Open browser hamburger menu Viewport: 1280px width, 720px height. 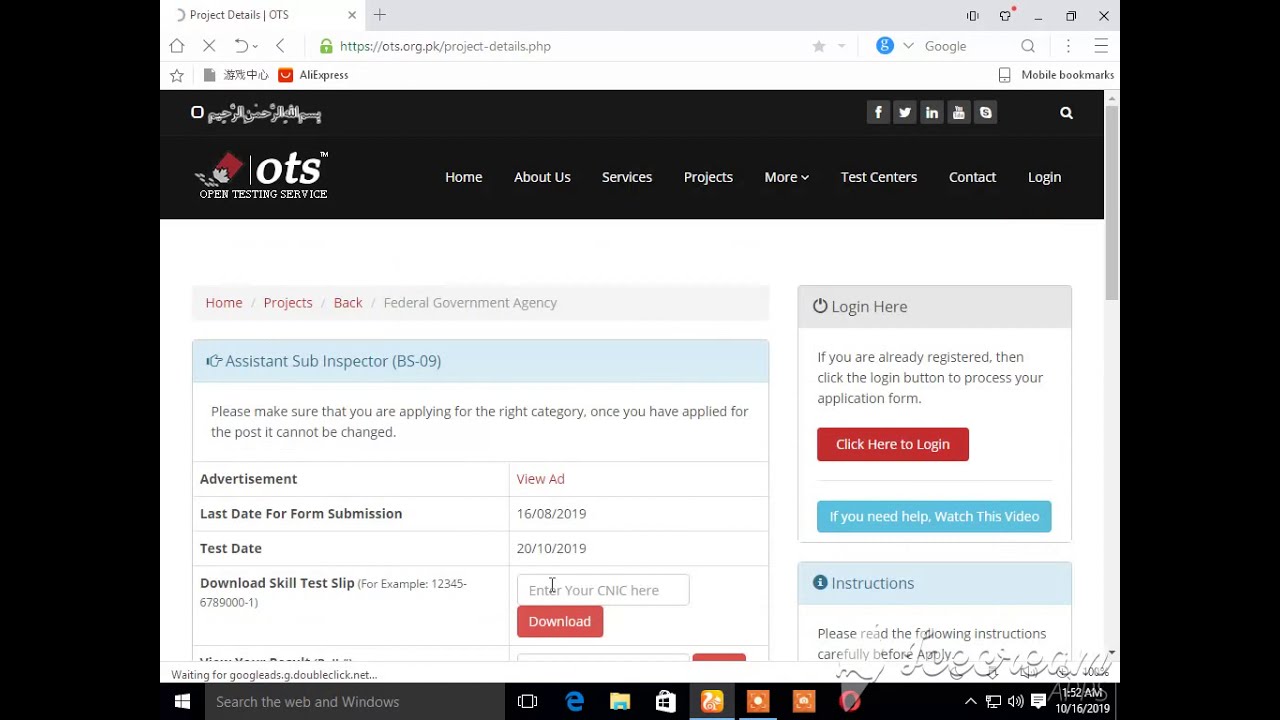click(1101, 46)
